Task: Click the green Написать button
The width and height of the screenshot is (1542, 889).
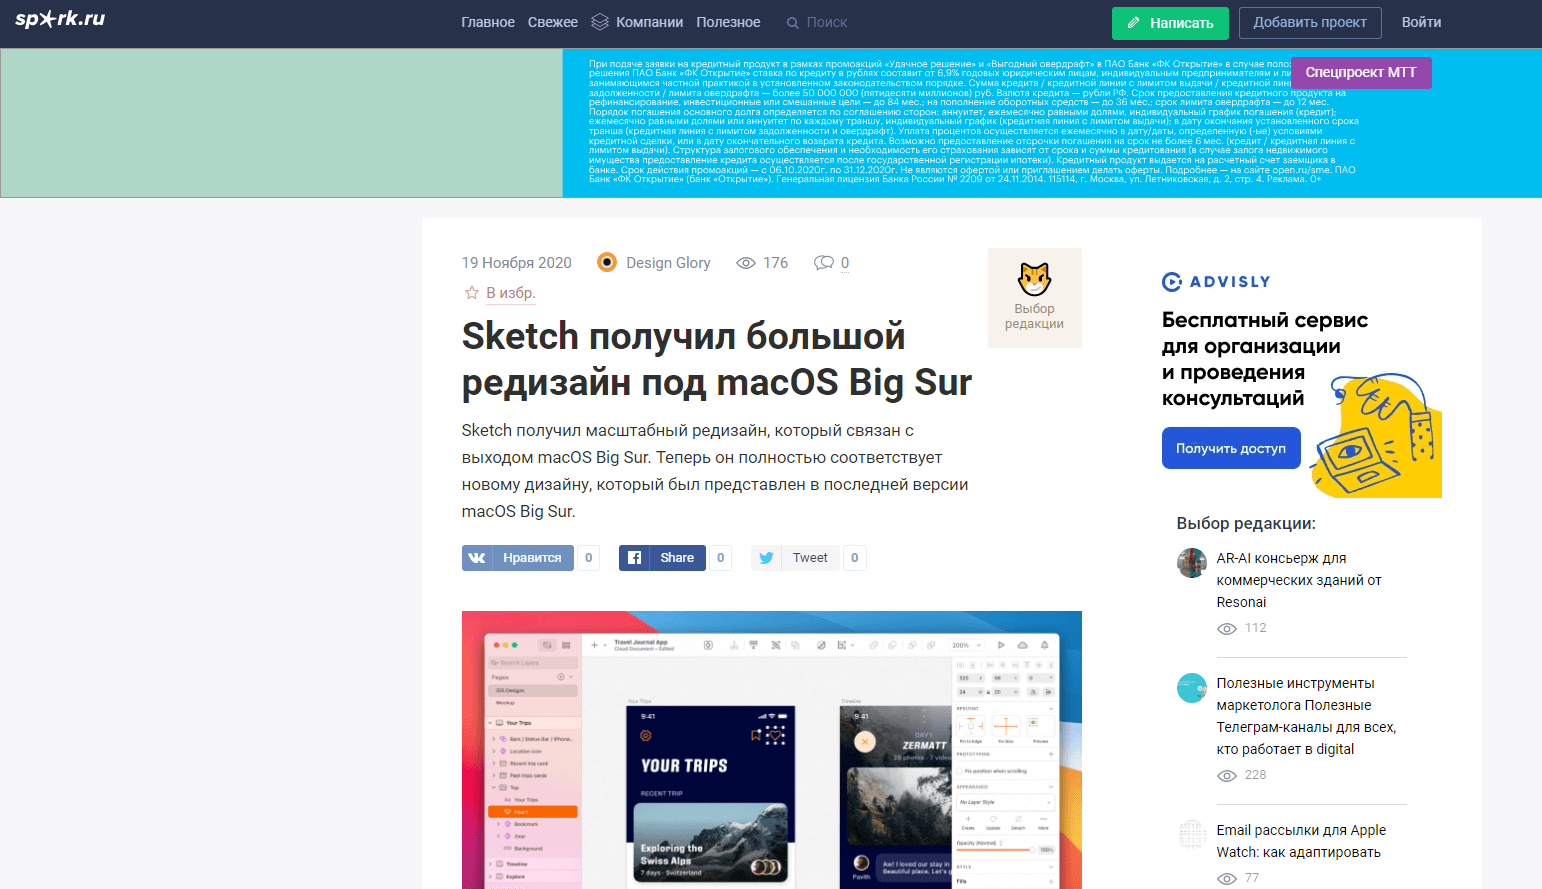Action: (x=1169, y=22)
